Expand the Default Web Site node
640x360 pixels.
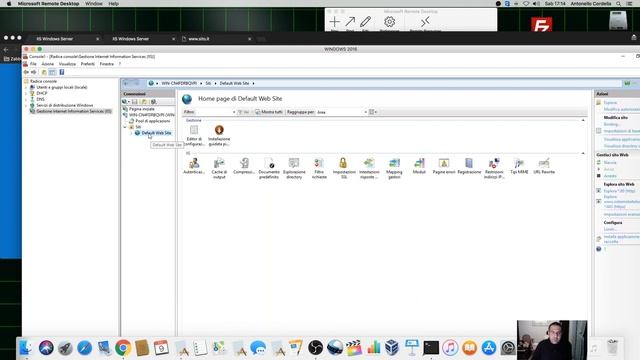131,133
